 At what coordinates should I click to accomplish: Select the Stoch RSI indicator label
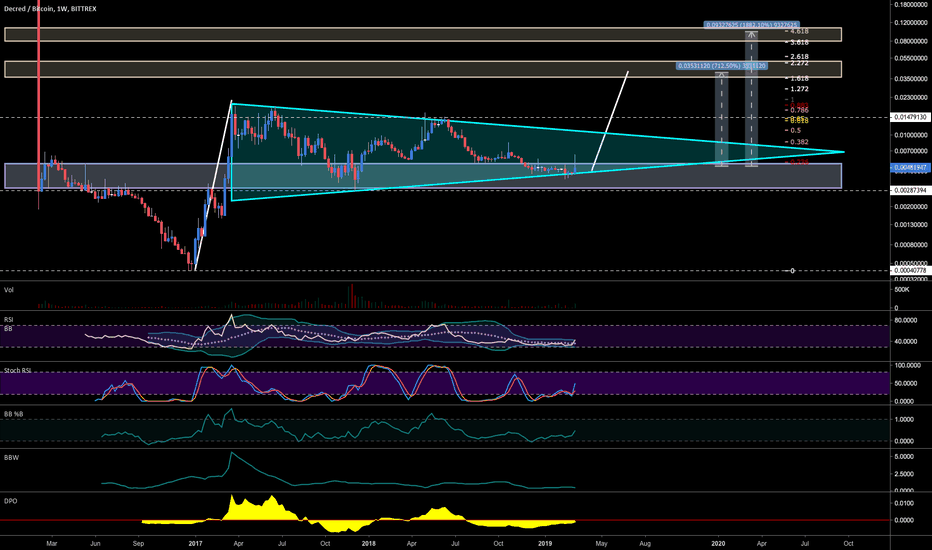17,370
